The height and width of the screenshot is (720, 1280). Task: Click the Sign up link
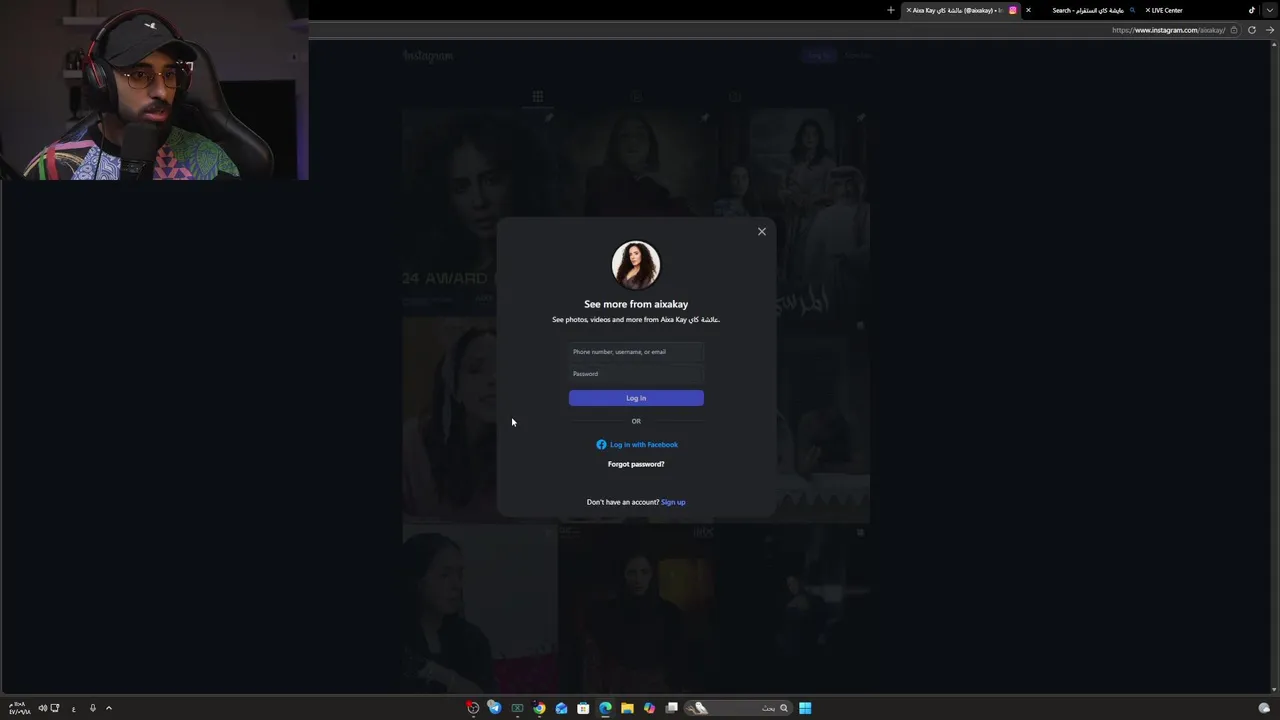(x=673, y=502)
